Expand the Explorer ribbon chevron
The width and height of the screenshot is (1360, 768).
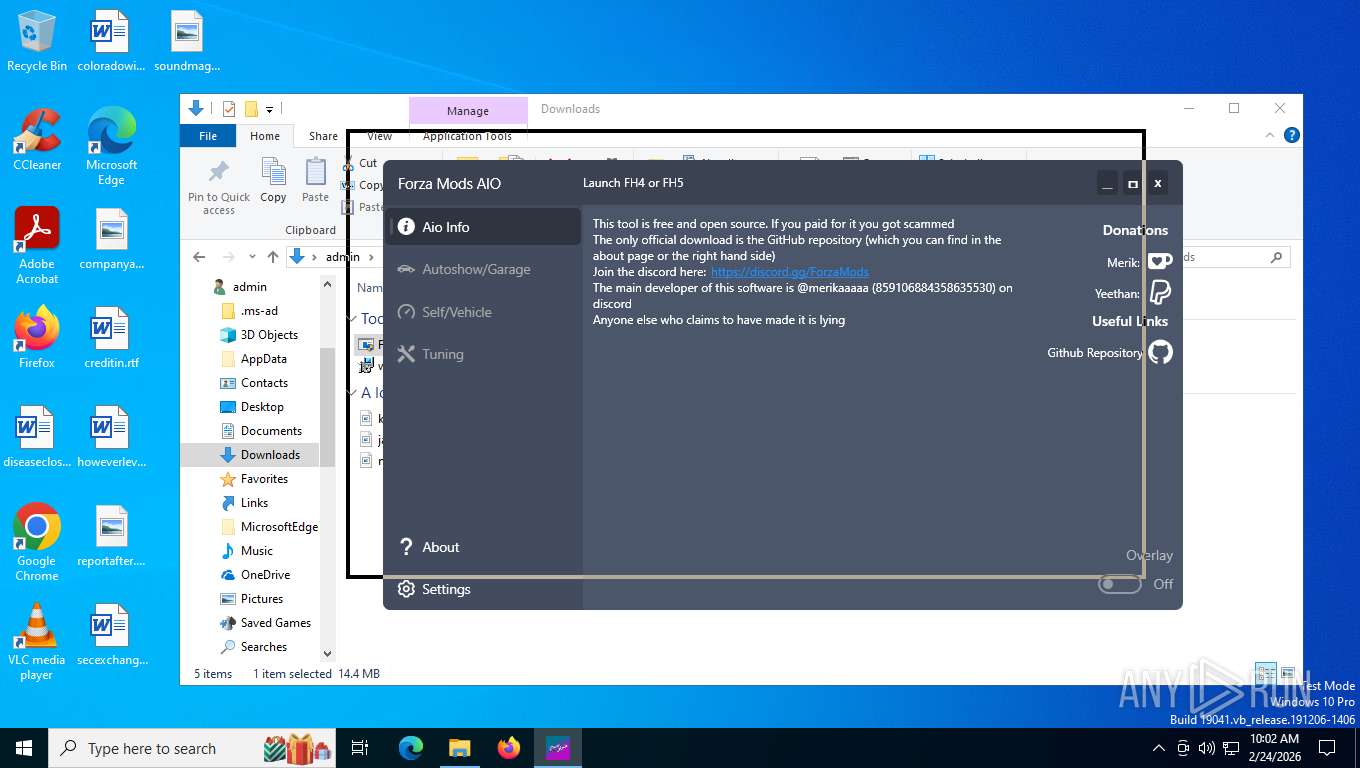click(x=1271, y=136)
